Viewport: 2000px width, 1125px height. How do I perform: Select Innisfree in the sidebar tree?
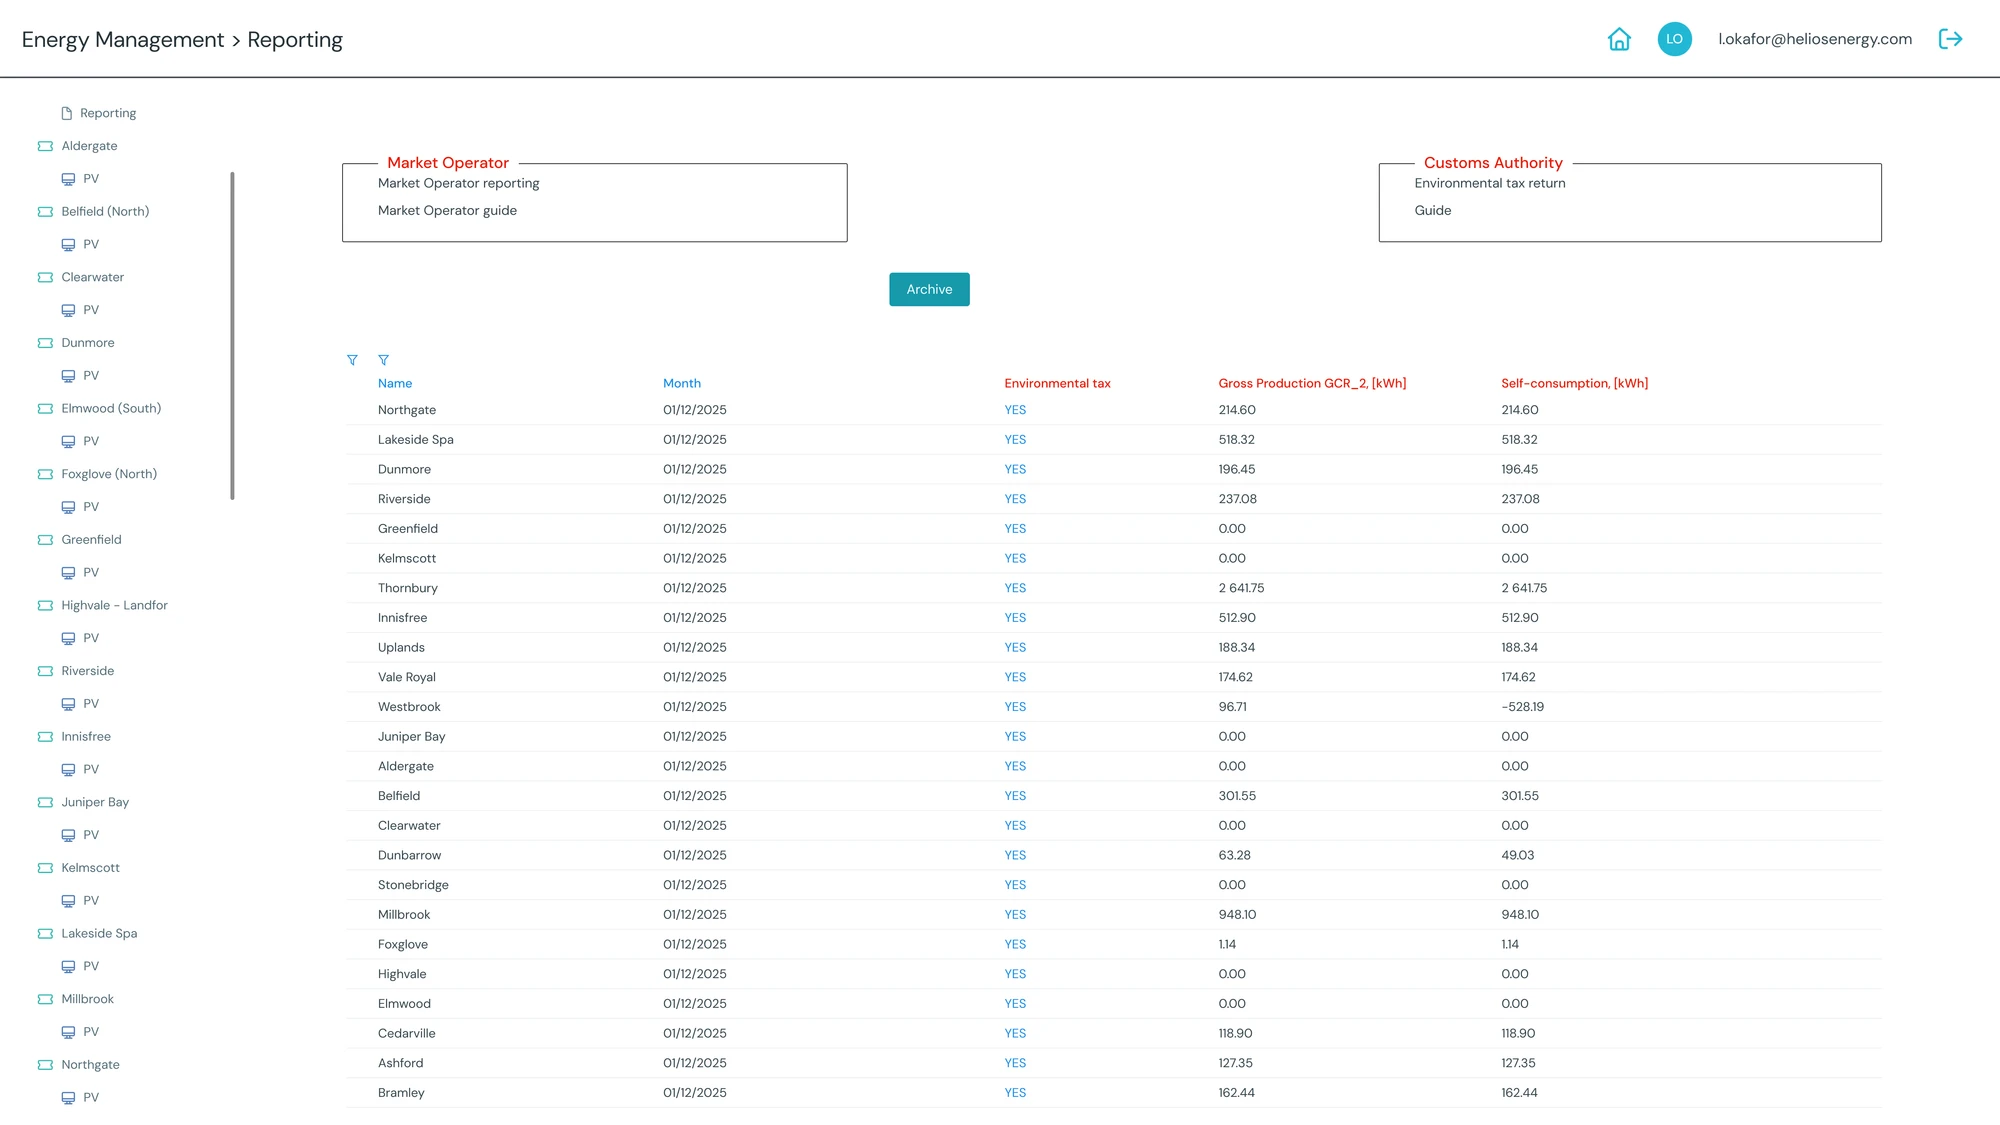86,736
